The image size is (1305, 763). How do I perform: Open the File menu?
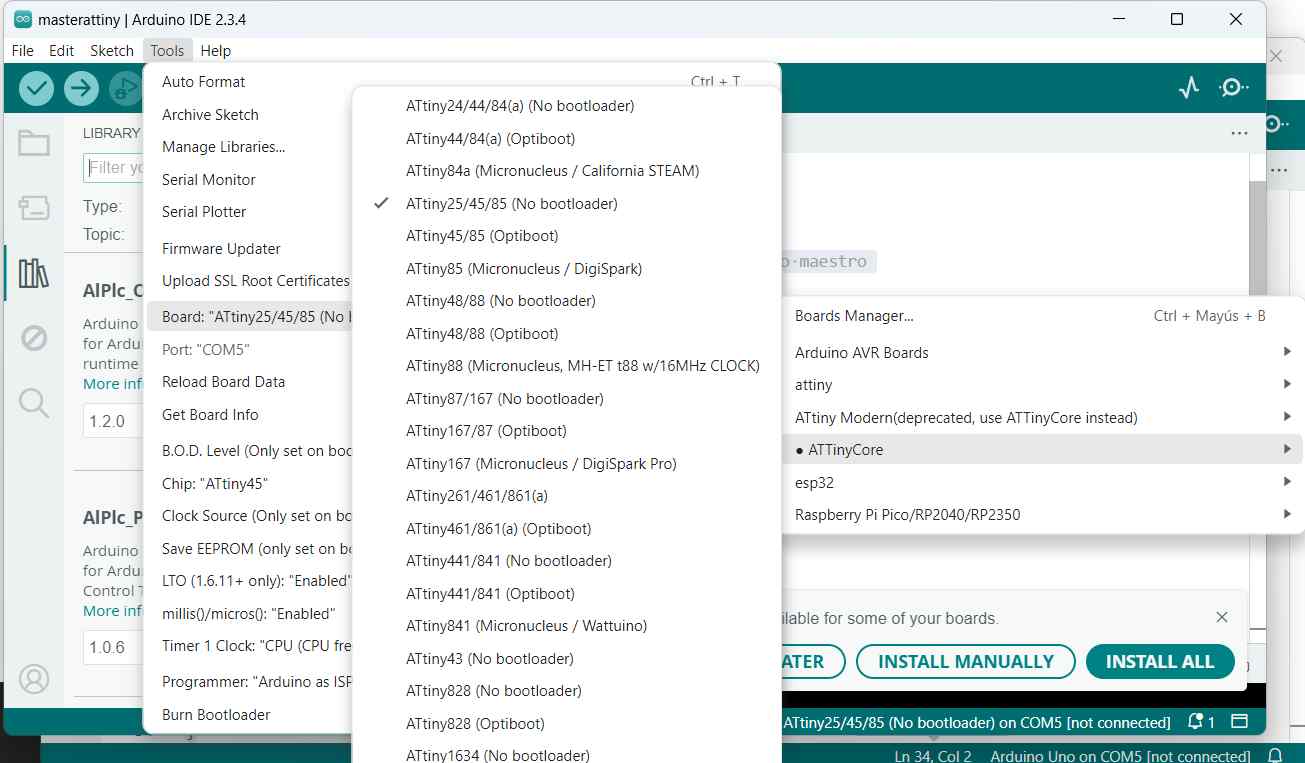pos(22,50)
